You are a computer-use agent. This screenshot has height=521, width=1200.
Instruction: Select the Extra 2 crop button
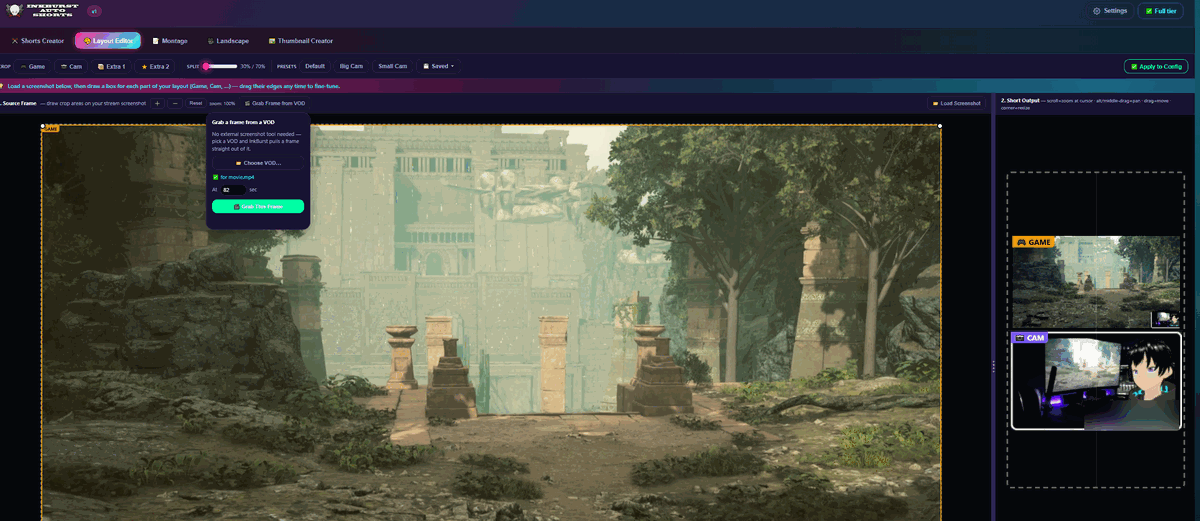point(155,66)
